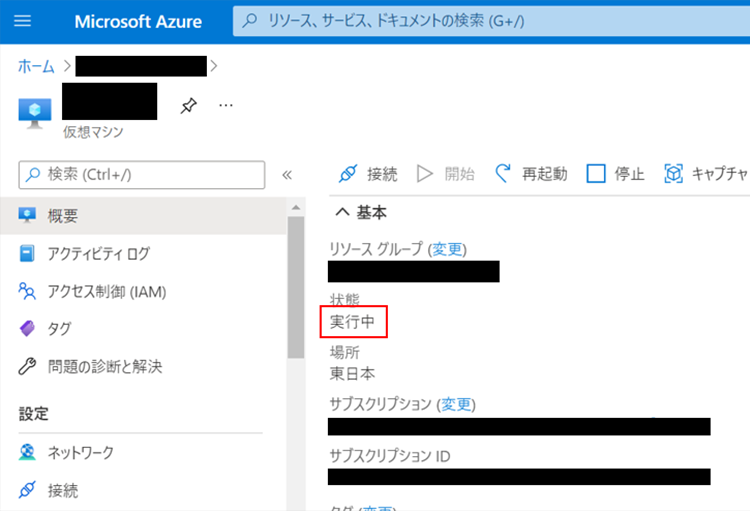This screenshot has width=750, height=511.
Task: Click the Microsoft Azure logo text
Action: click(138, 22)
